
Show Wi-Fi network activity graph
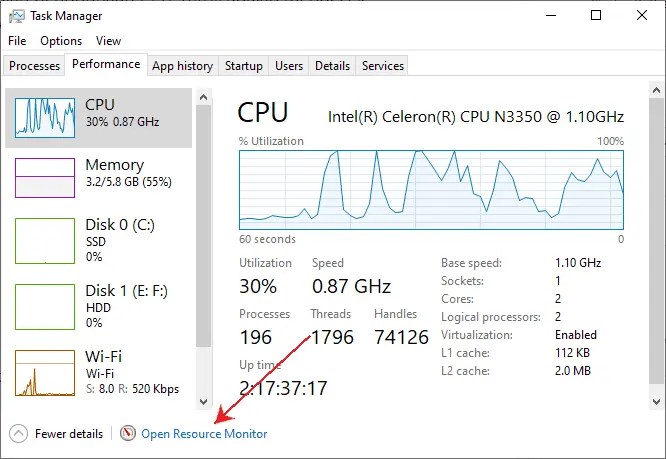45,372
